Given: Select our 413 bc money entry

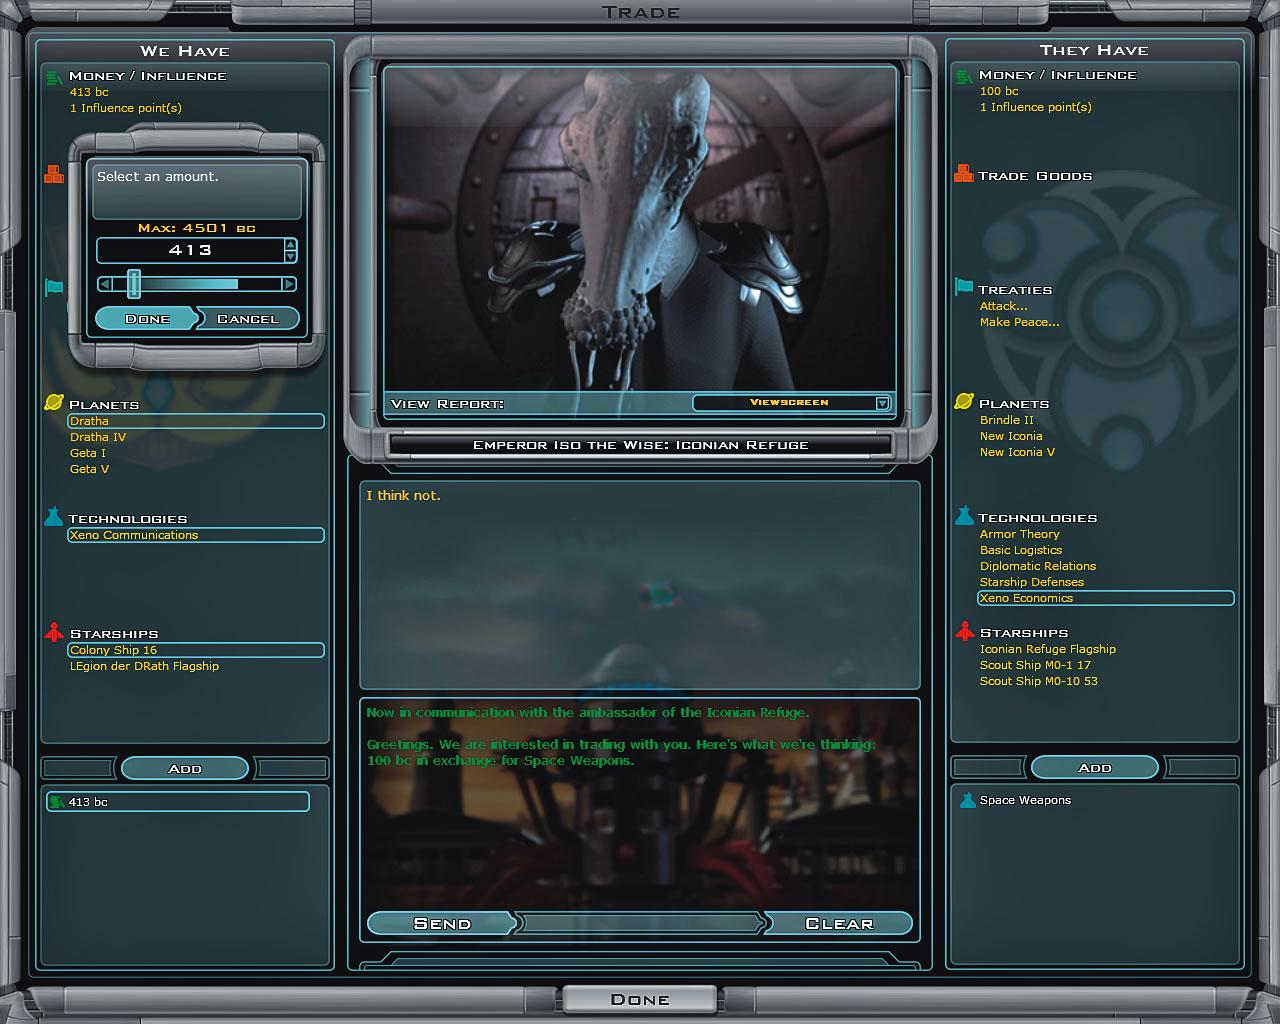Looking at the screenshot, I should (x=89, y=92).
